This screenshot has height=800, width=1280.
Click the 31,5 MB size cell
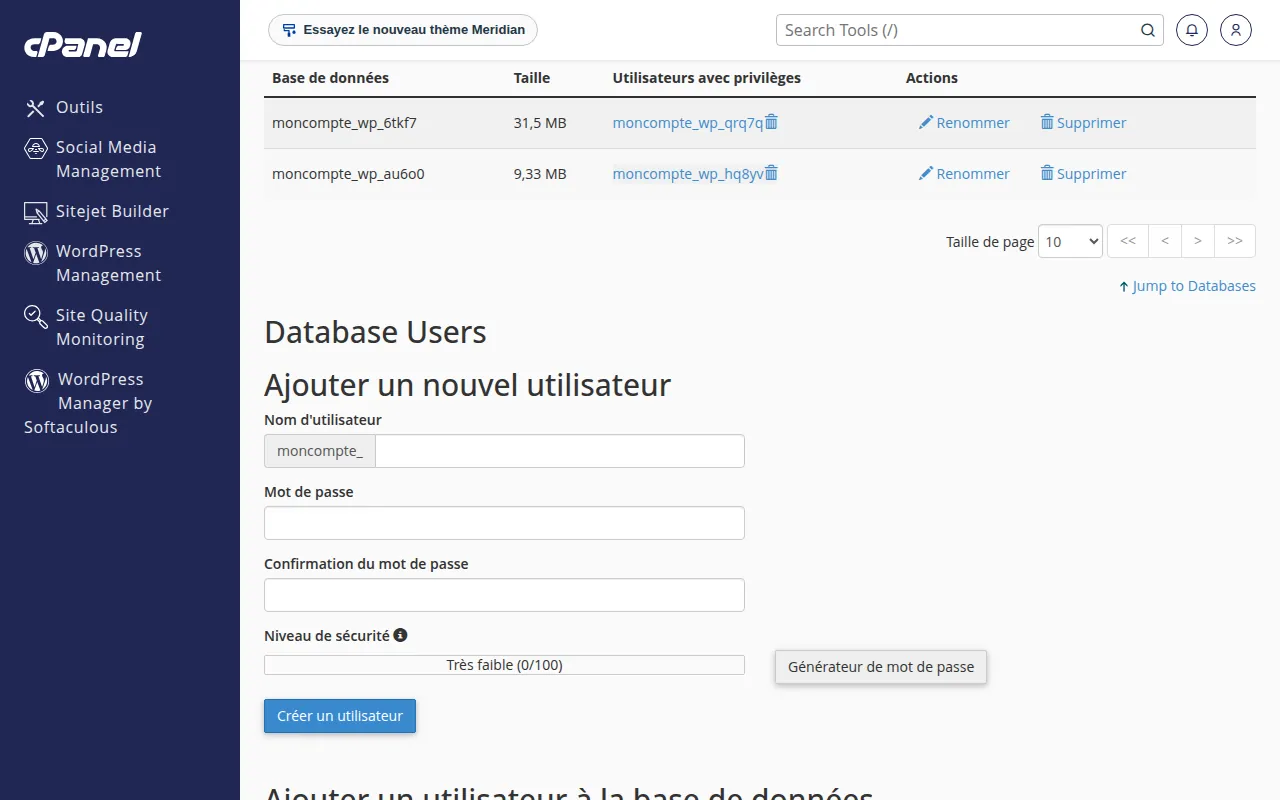click(x=540, y=123)
